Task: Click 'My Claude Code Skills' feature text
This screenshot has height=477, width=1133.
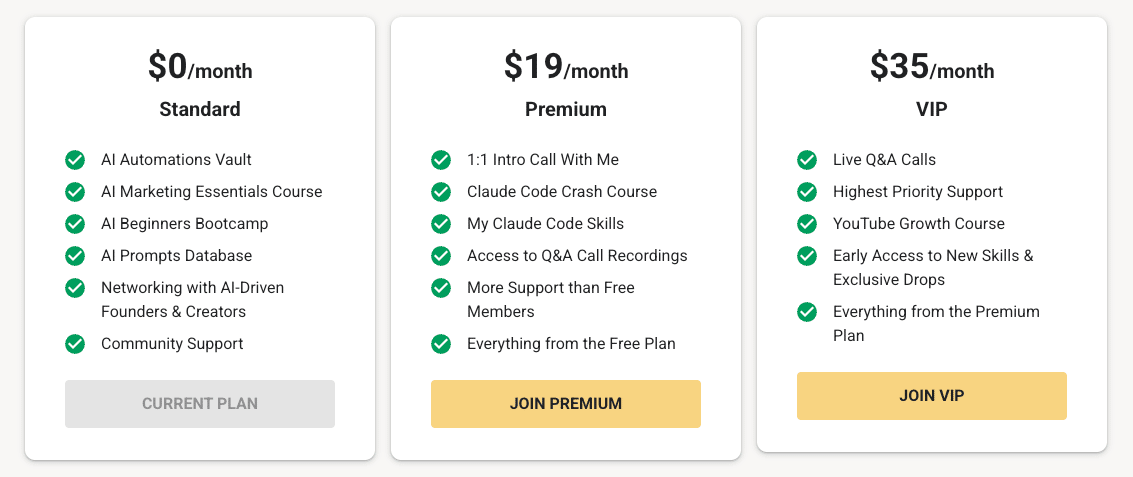Action: click(x=545, y=224)
